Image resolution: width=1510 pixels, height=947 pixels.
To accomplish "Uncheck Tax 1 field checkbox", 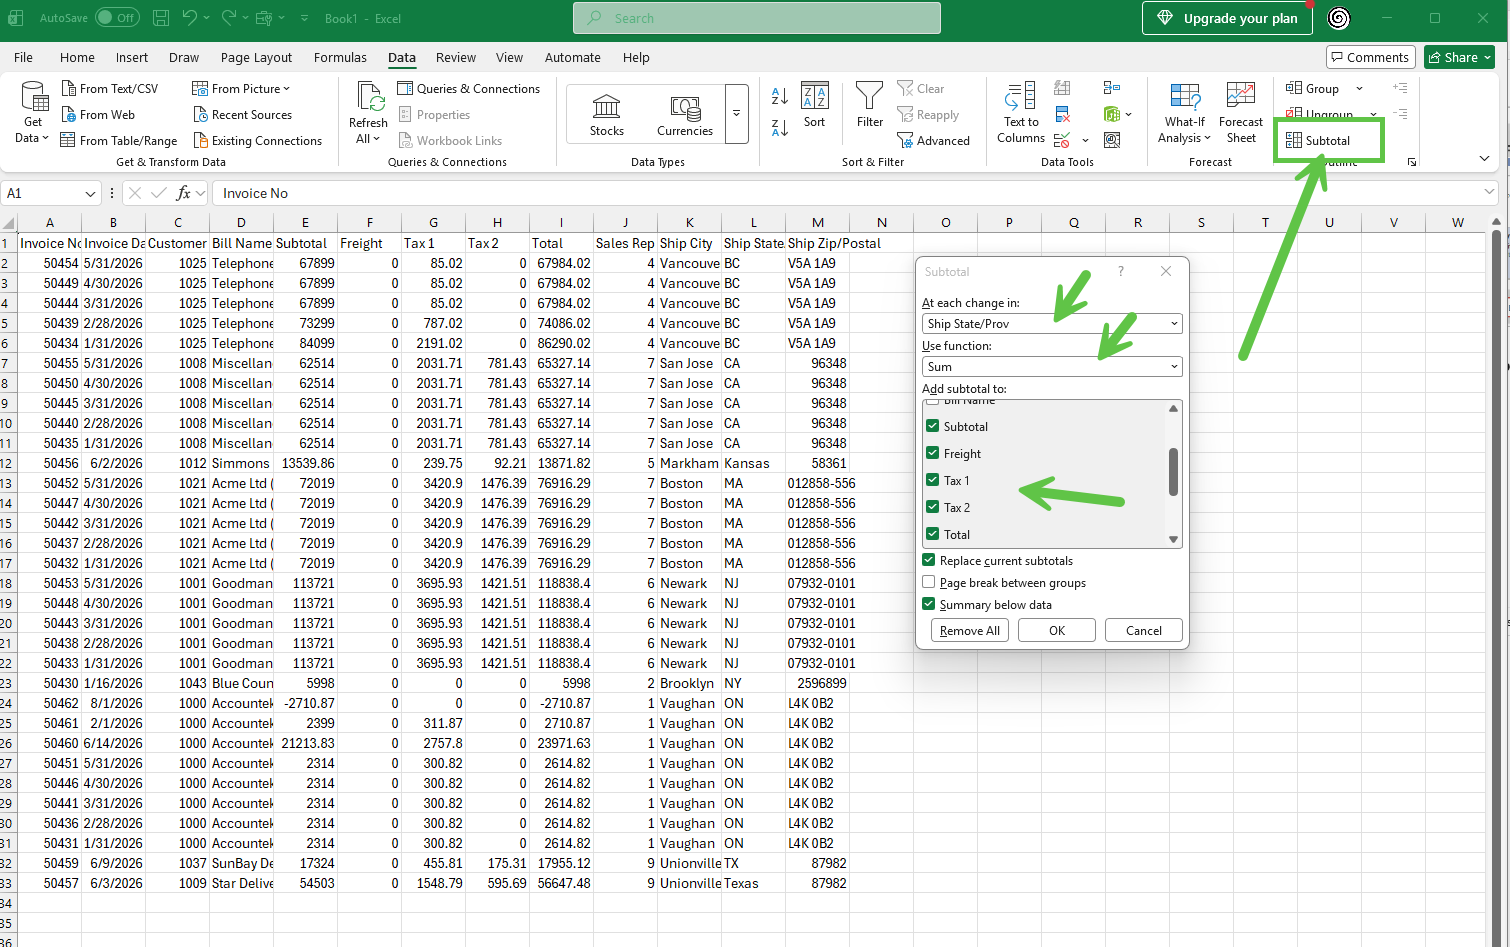I will [x=933, y=480].
